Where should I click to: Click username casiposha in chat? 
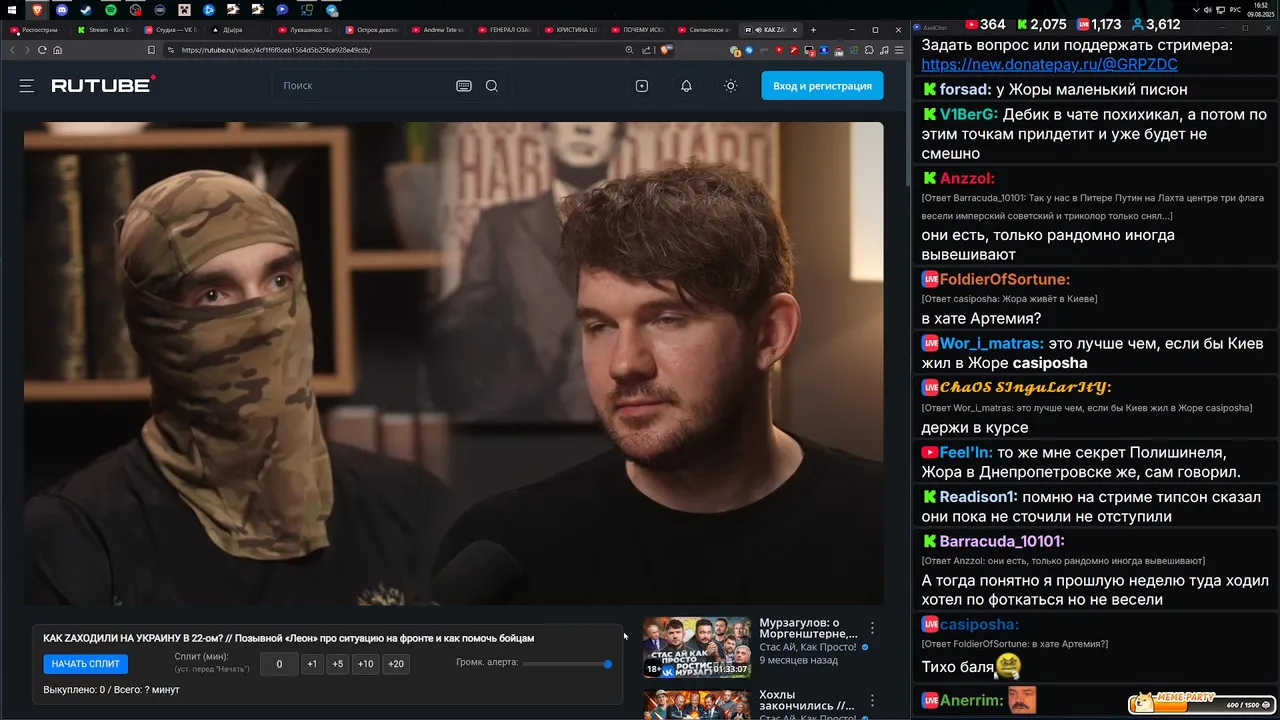[x=979, y=623]
